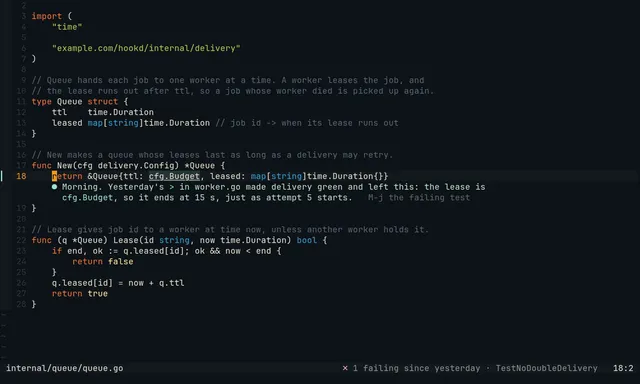
Task: Click the red X failing icon in status bar
Action: point(345,368)
